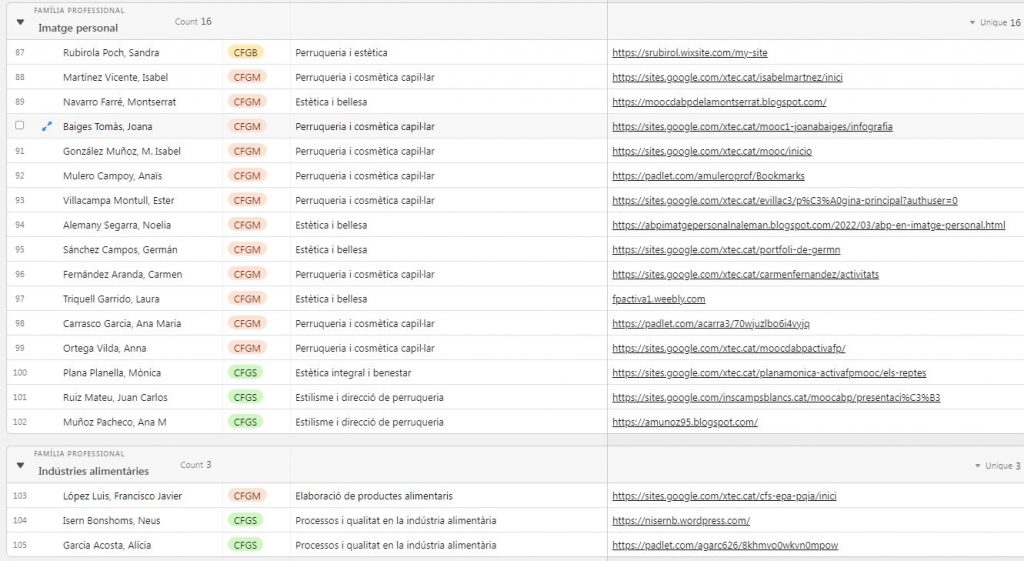
Task: Collapse the Indústries alimentàries group
Action: pyautogui.click(x=20, y=466)
